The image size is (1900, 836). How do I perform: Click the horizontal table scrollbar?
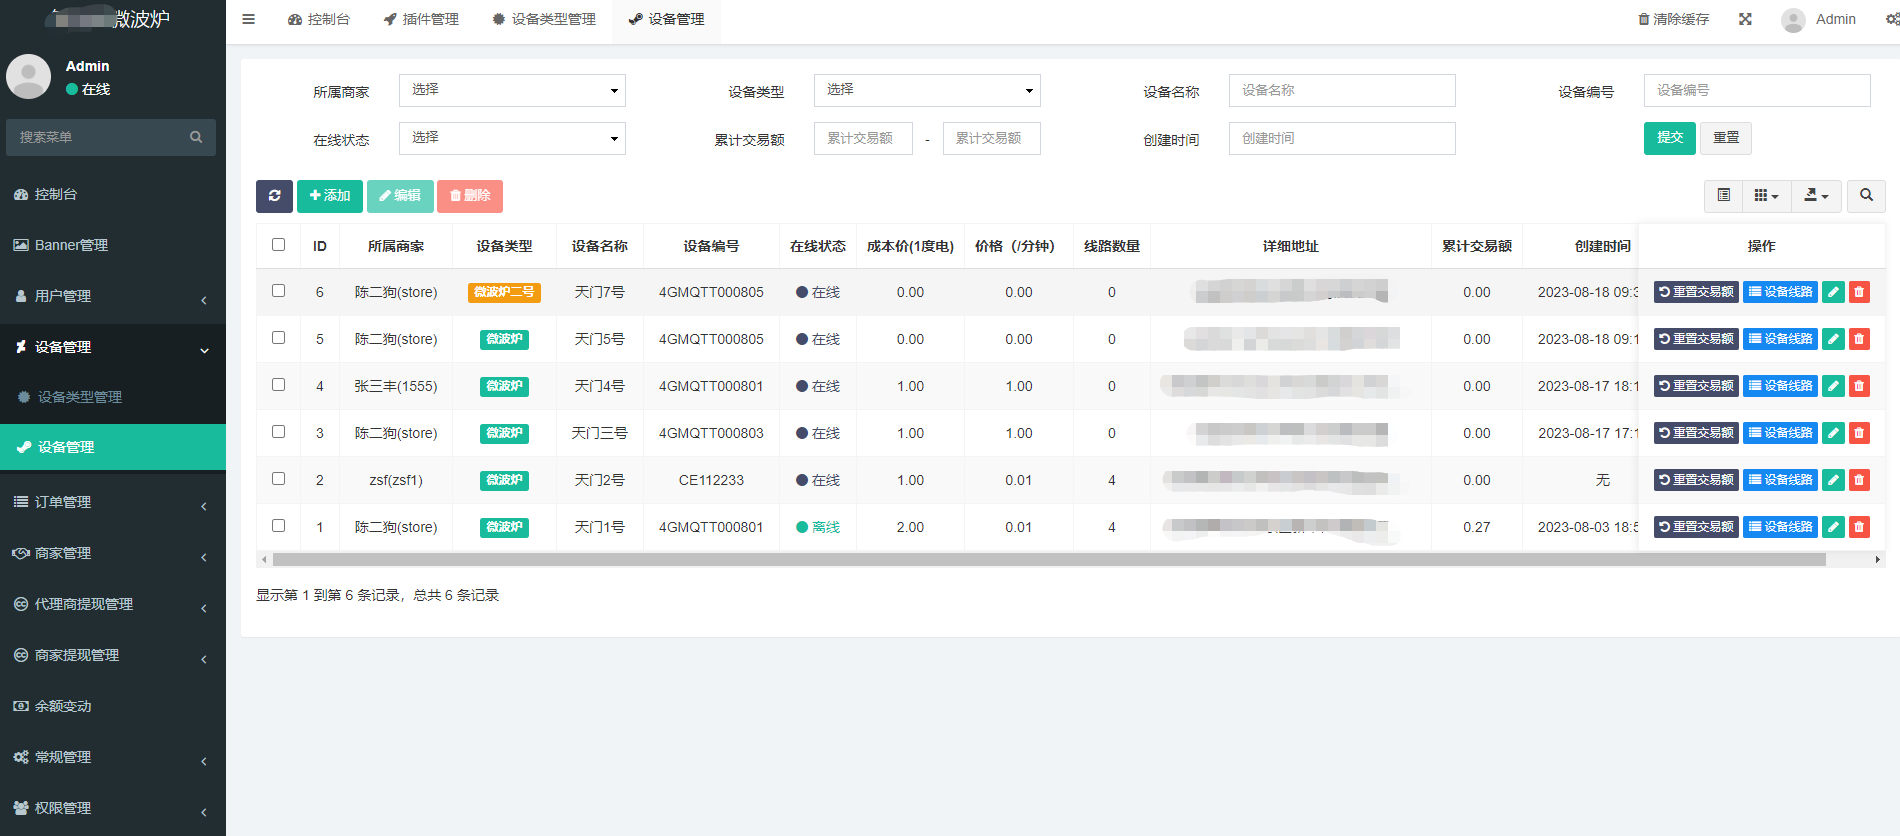coord(1049,560)
